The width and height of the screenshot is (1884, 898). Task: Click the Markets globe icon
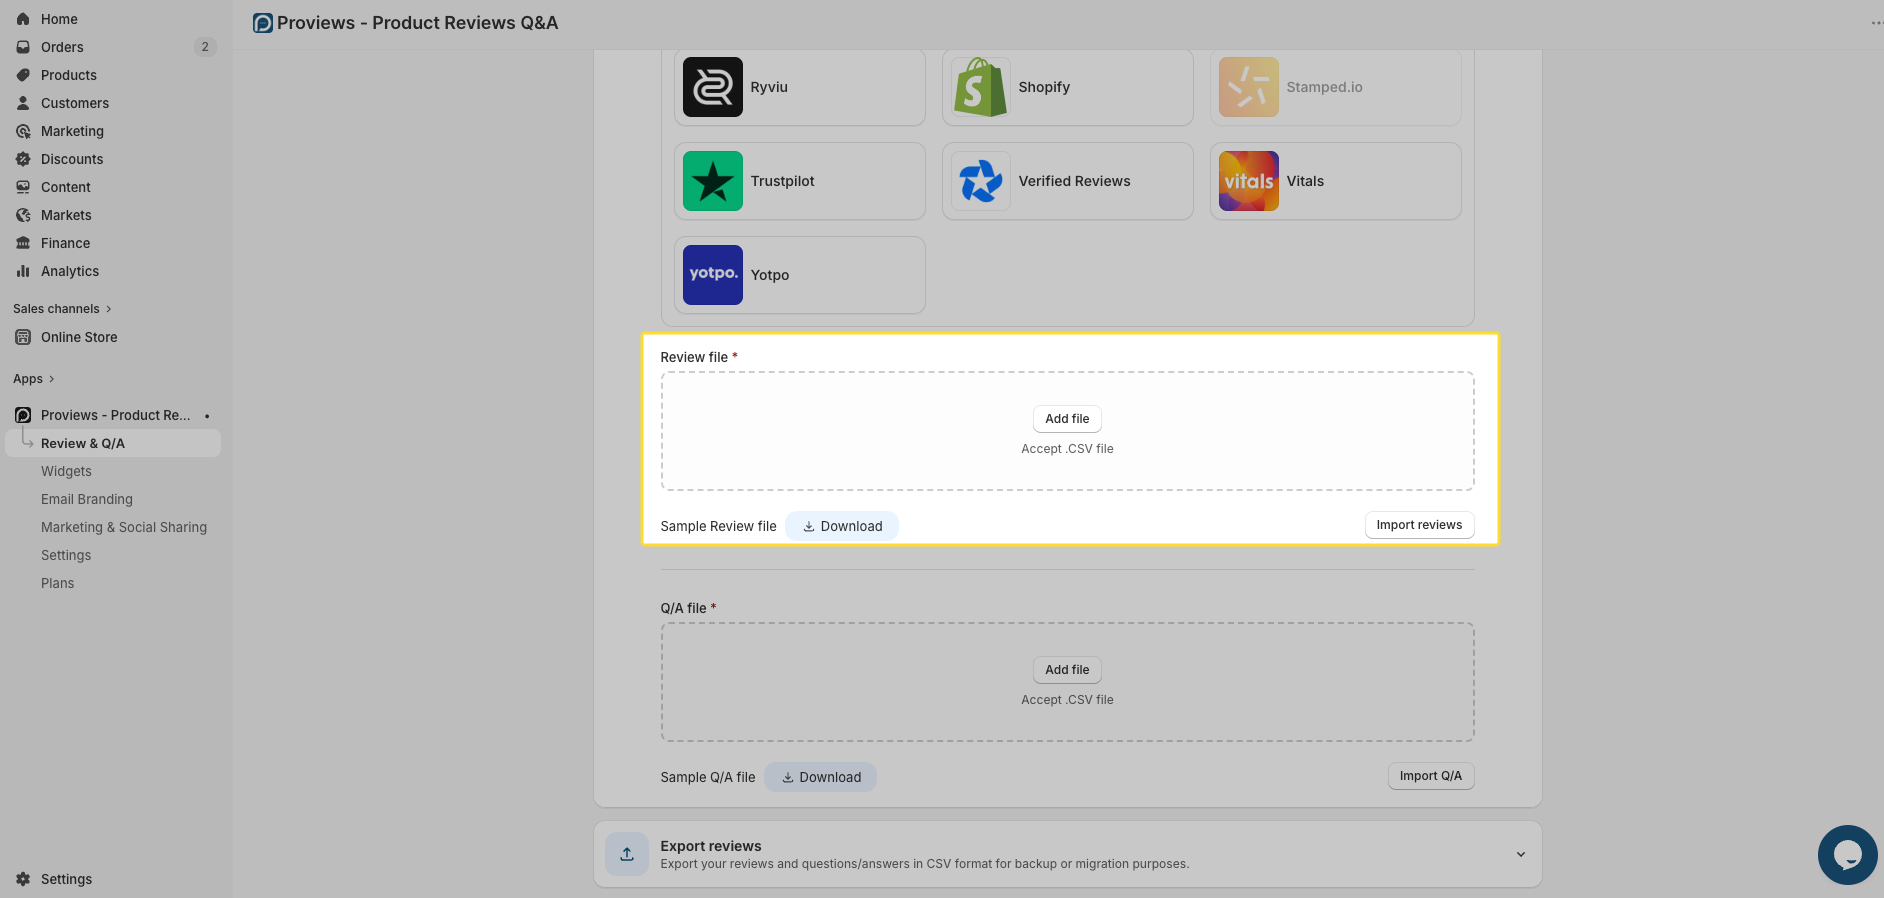click(x=23, y=215)
